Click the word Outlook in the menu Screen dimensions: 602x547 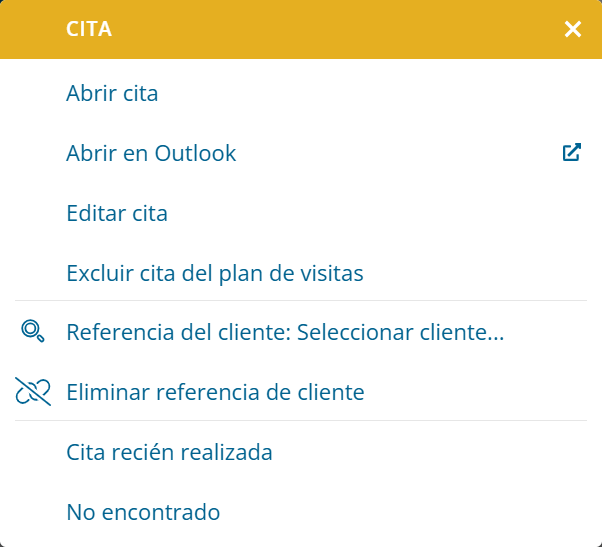click(195, 153)
